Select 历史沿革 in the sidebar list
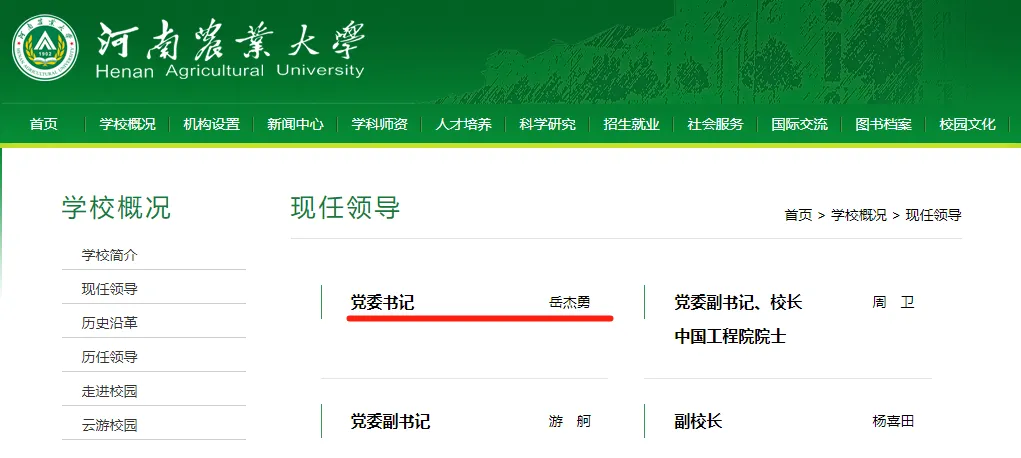 tap(109, 323)
